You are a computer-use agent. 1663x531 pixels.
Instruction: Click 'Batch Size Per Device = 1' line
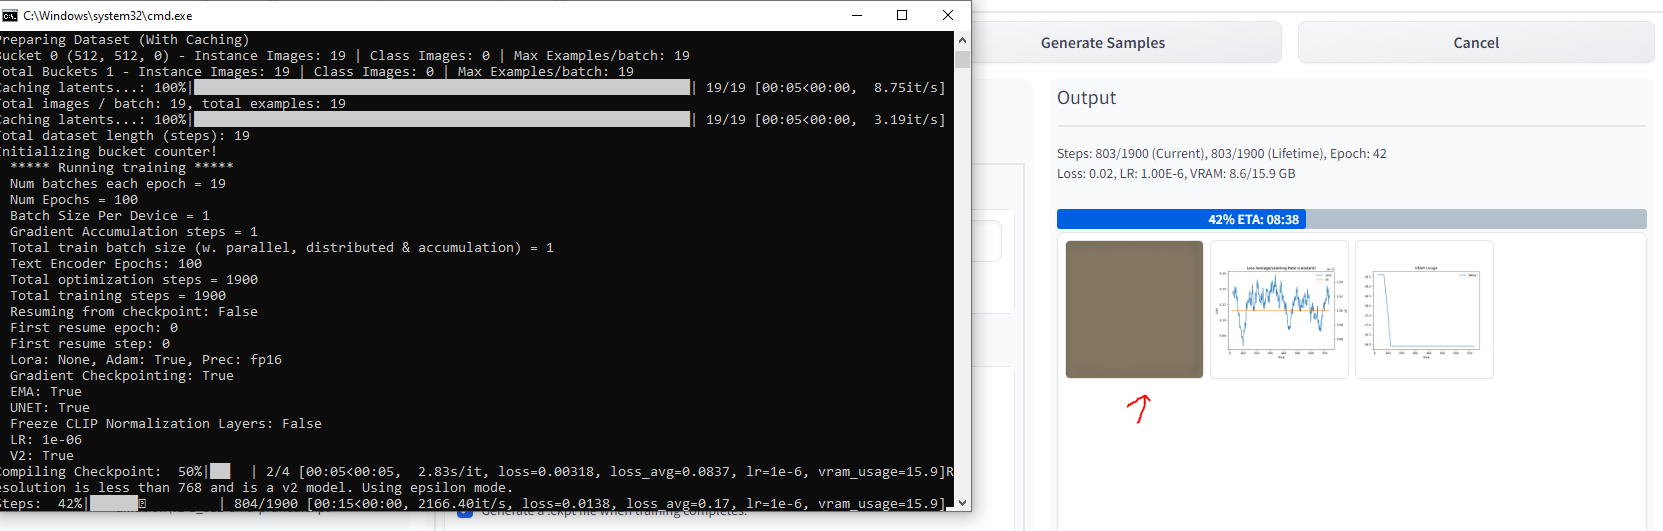110,216
